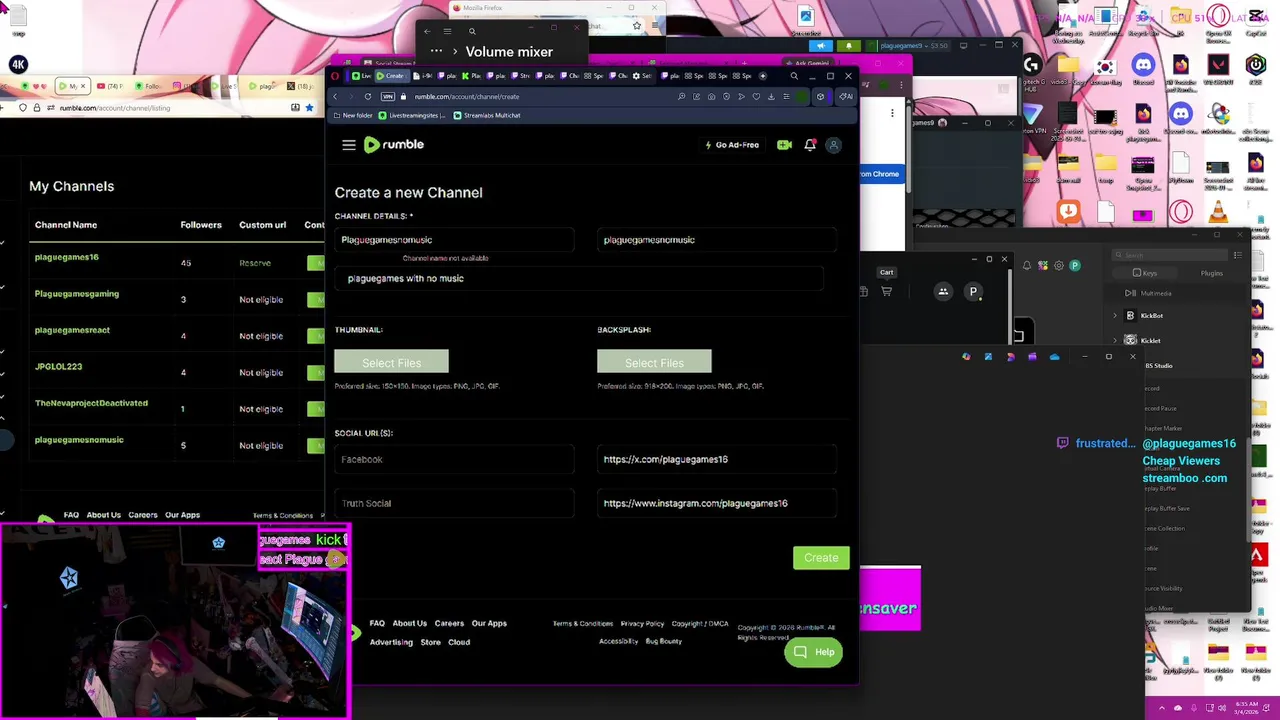Click the Privacy Policy footer link
This screenshot has width=1280, height=720.
(x=642, y=624)
